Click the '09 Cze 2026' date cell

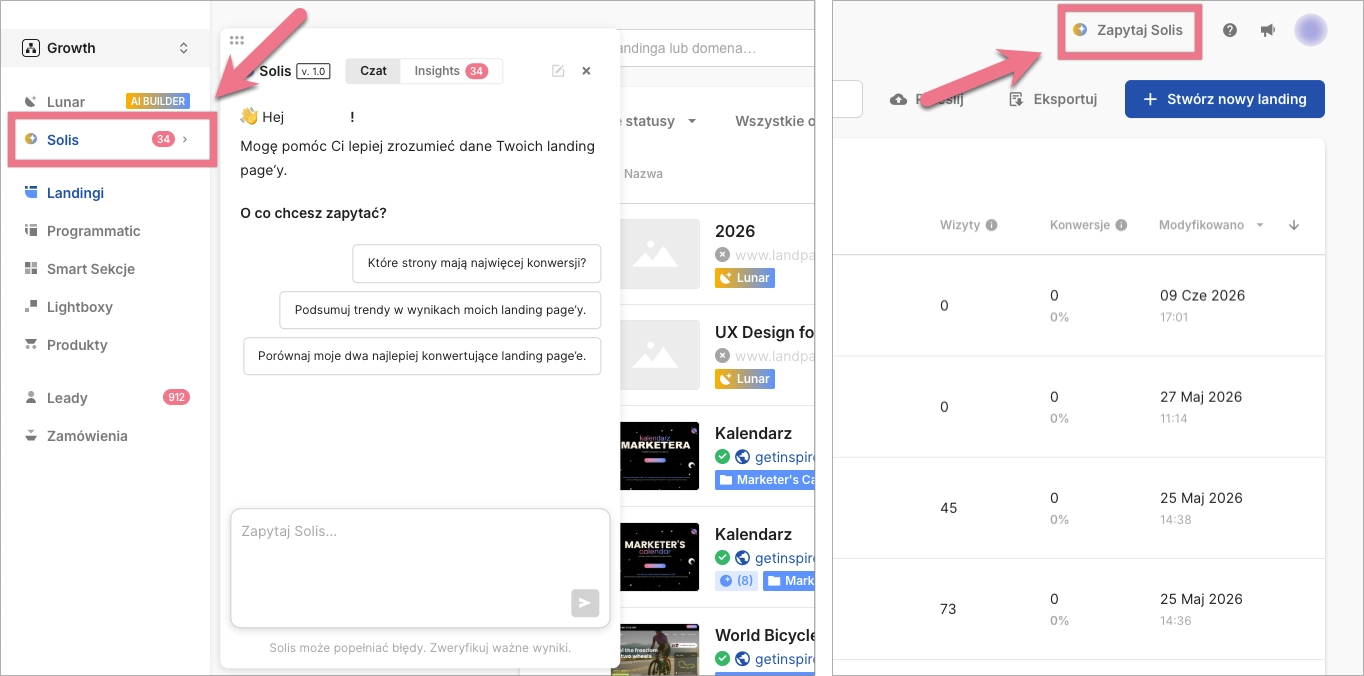(x=1201, y=296)
